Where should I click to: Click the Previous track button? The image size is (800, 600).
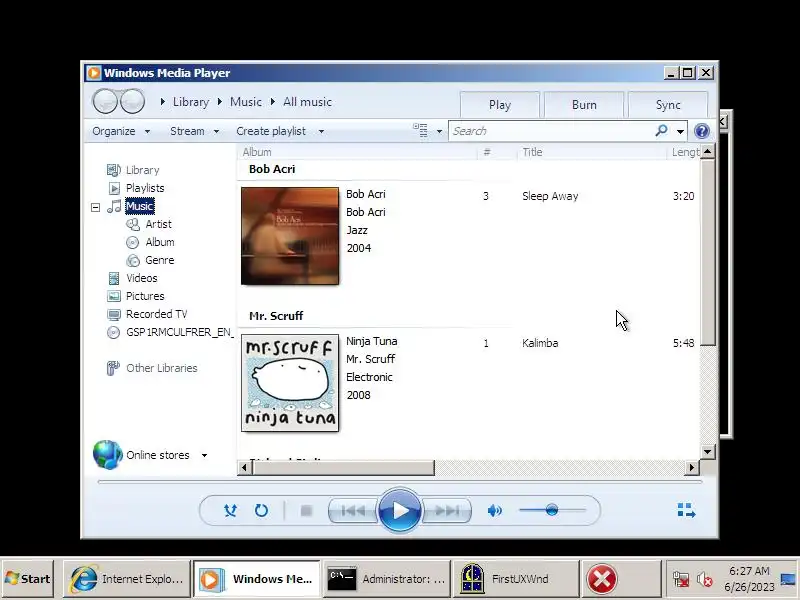(353, 510)
